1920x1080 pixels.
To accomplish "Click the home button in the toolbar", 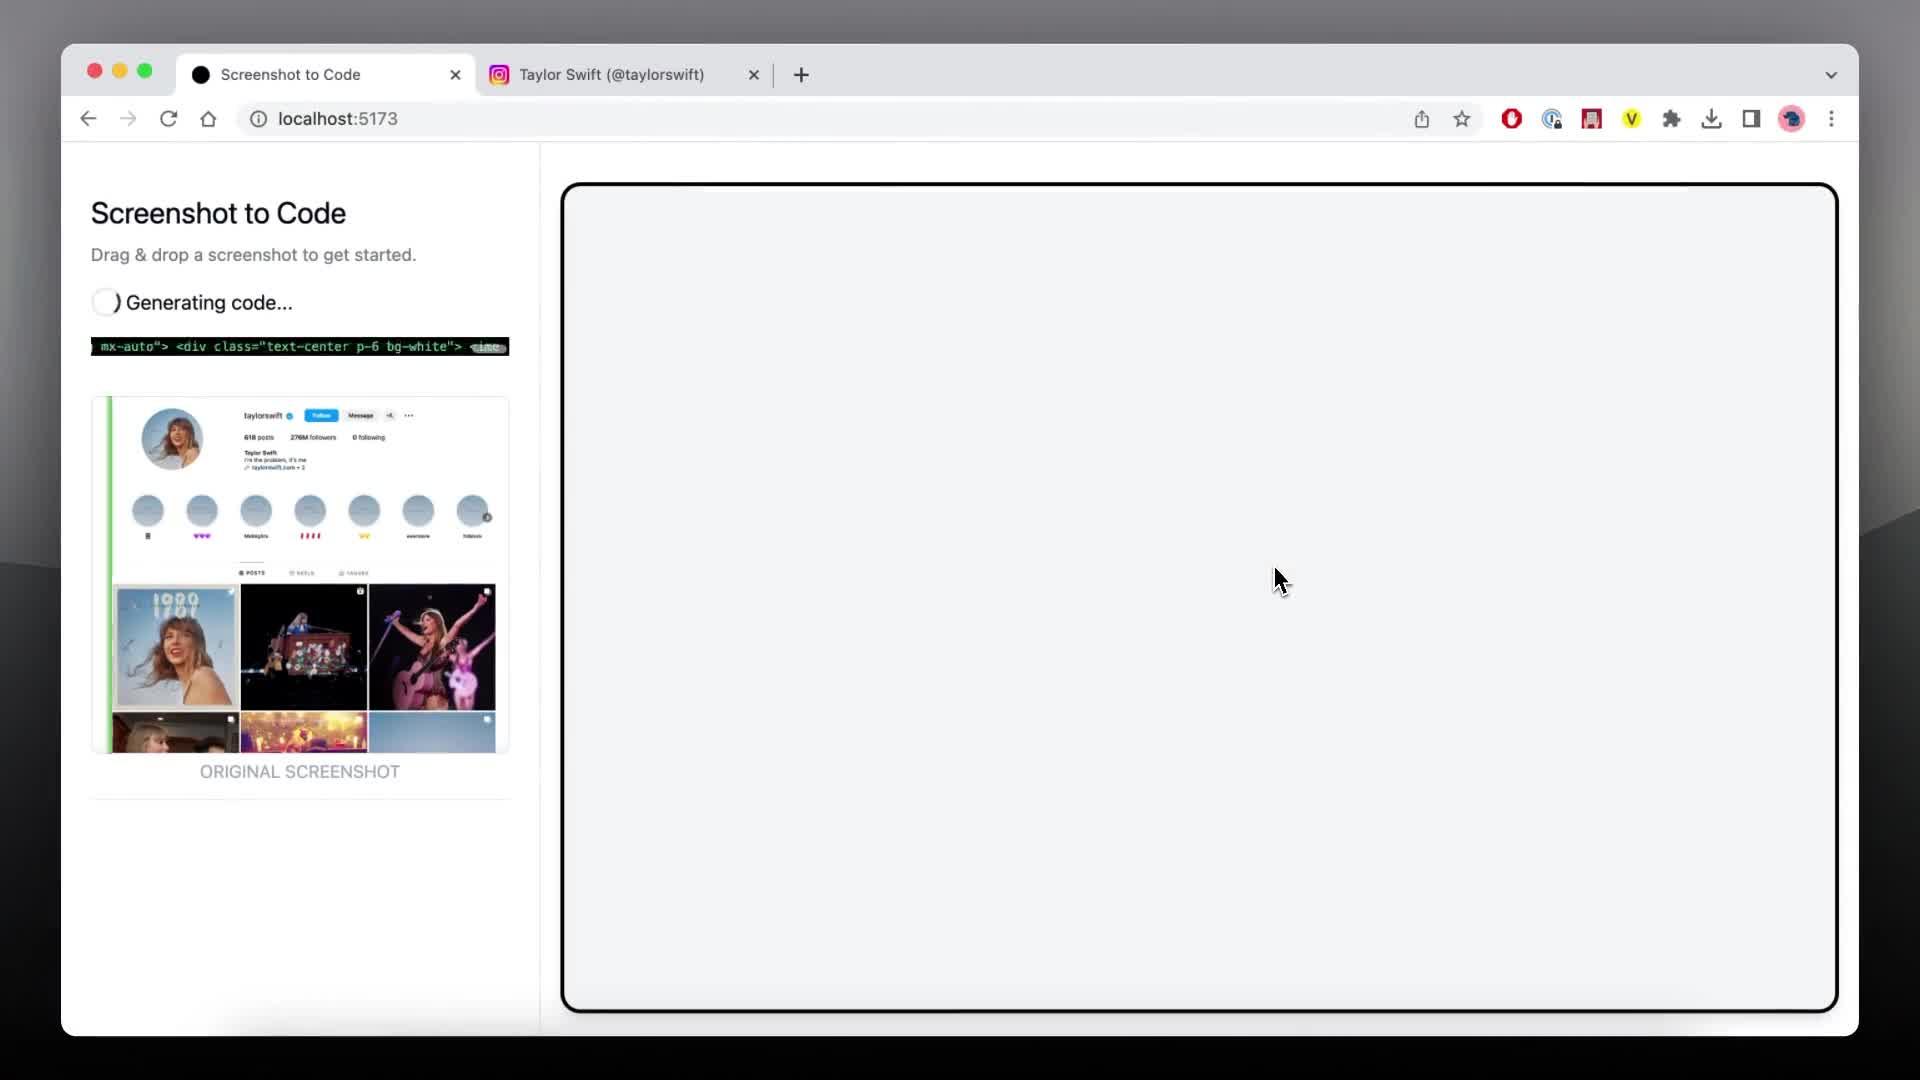I will pos(208,118).
